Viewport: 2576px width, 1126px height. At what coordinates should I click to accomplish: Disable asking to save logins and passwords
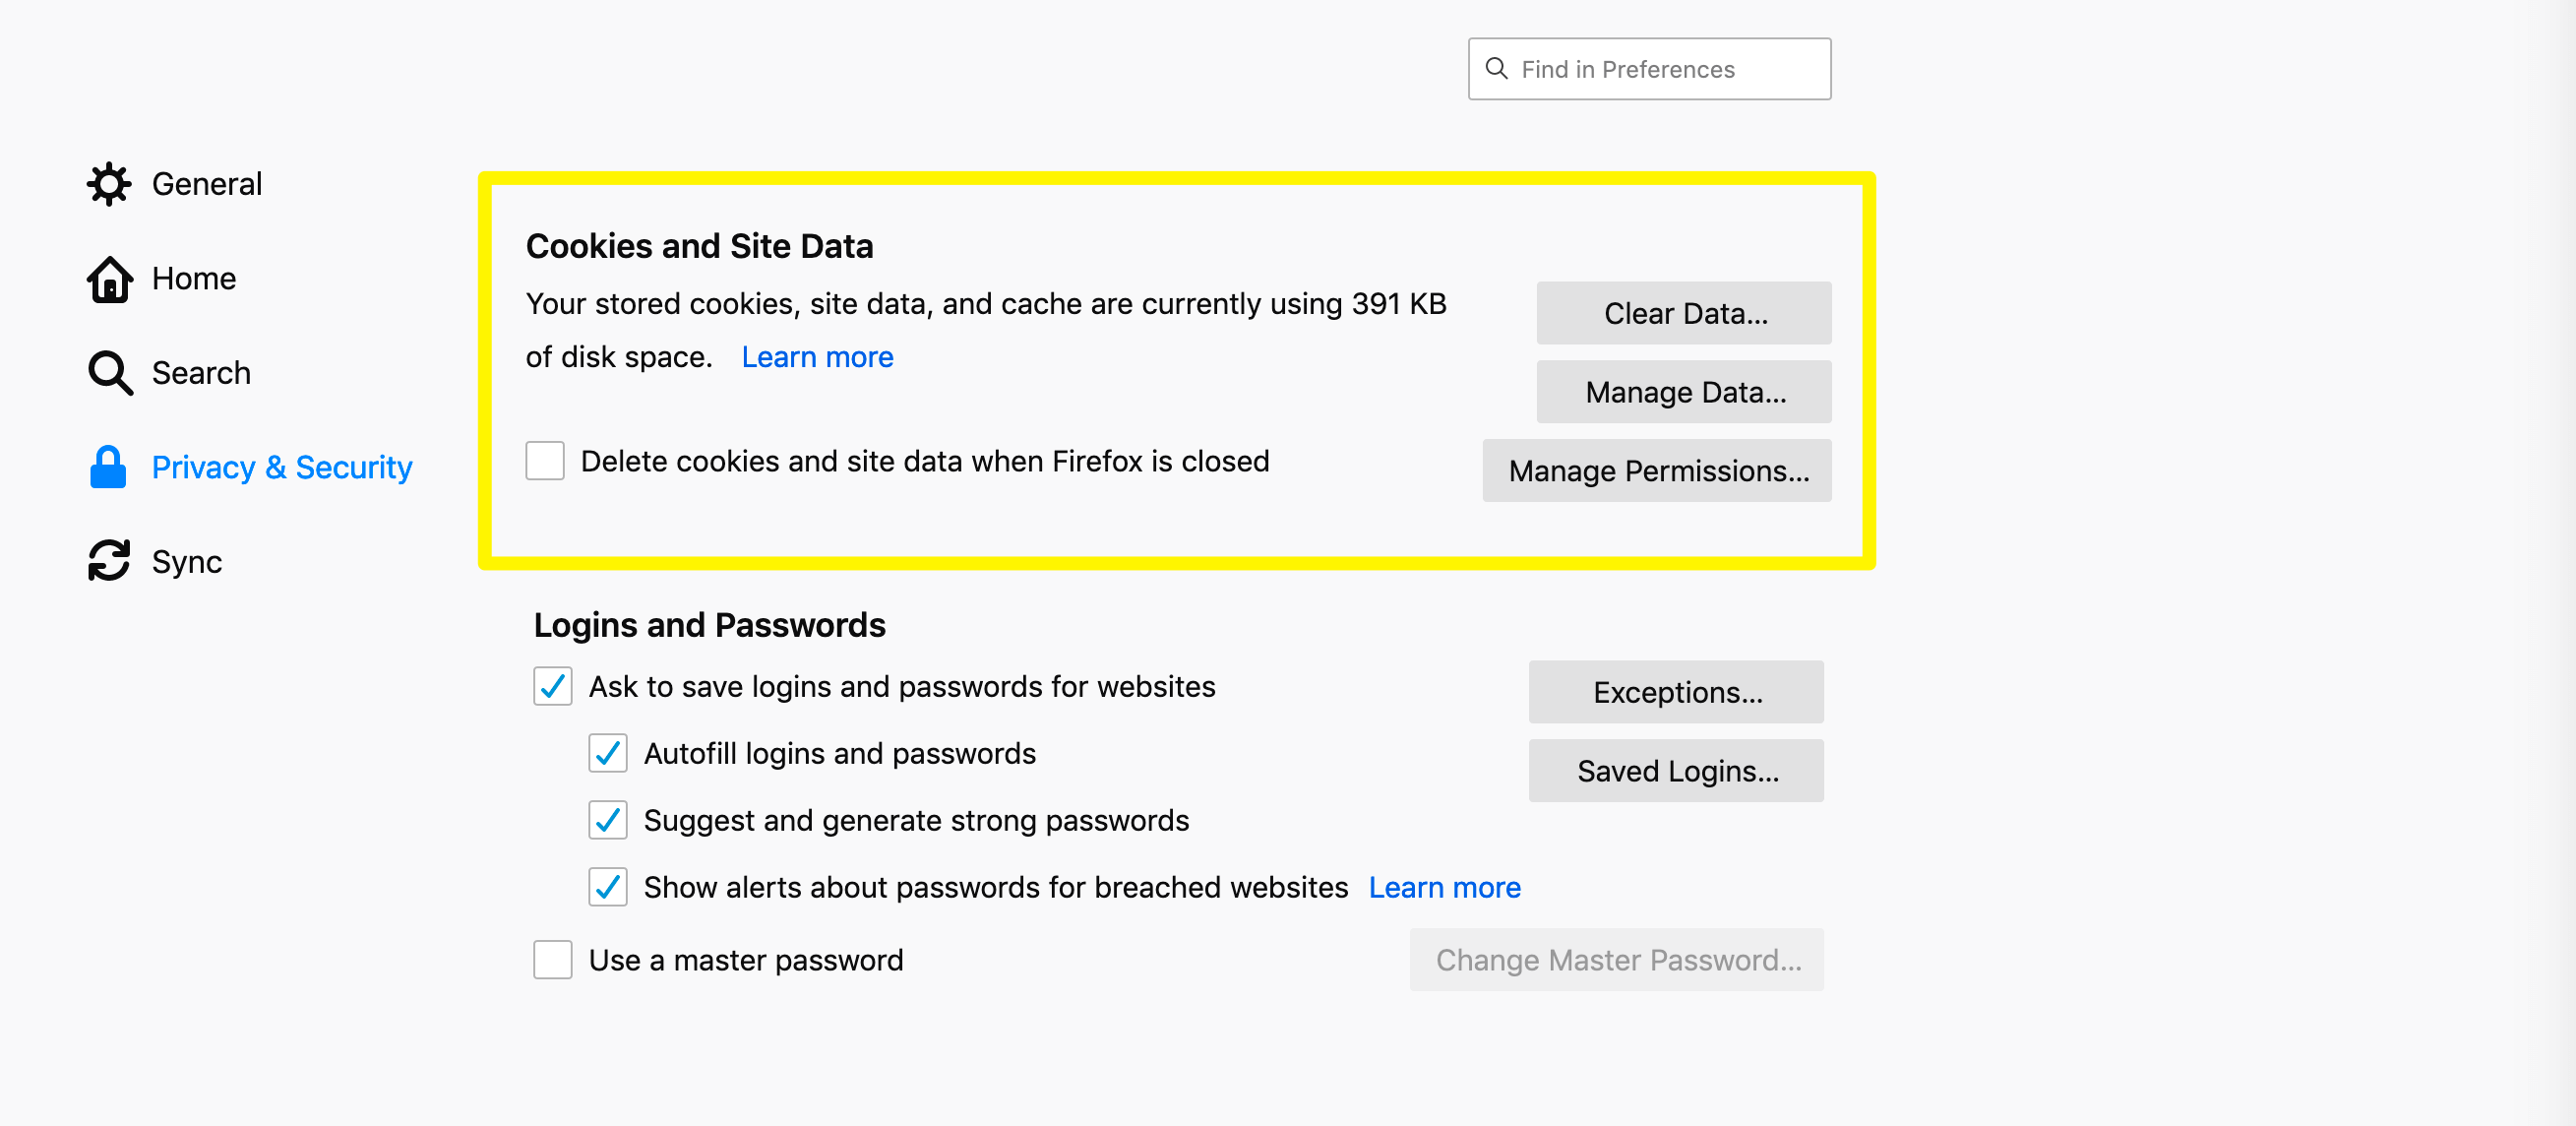point(552,687)
